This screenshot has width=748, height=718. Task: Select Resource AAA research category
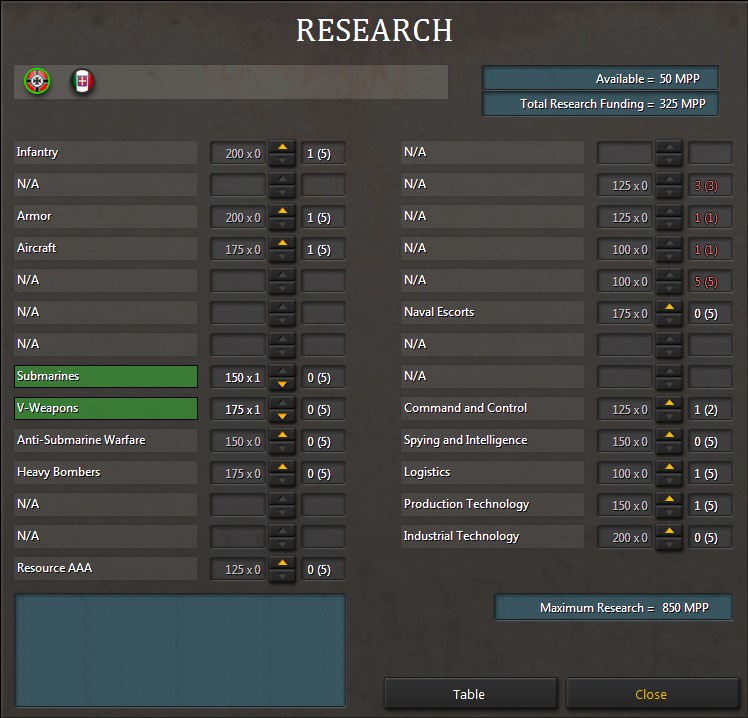(x=105, y=568)
